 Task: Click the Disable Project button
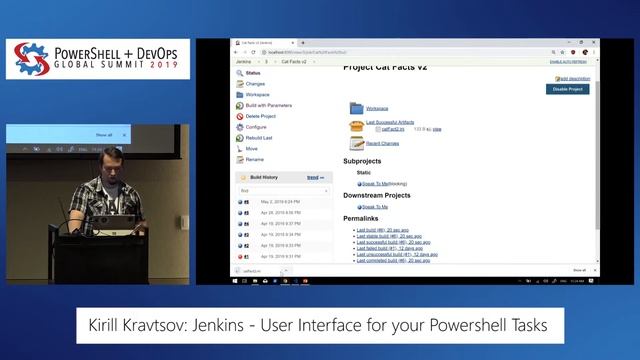[x=567, y=89]
